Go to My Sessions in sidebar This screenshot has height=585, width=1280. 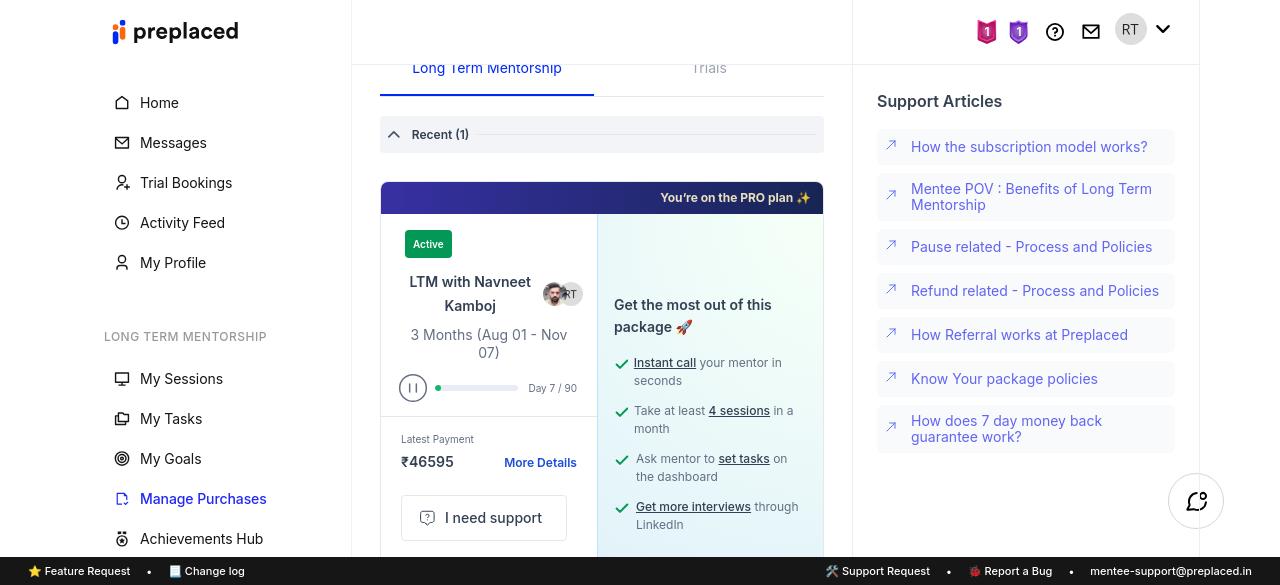coord(181,379)
